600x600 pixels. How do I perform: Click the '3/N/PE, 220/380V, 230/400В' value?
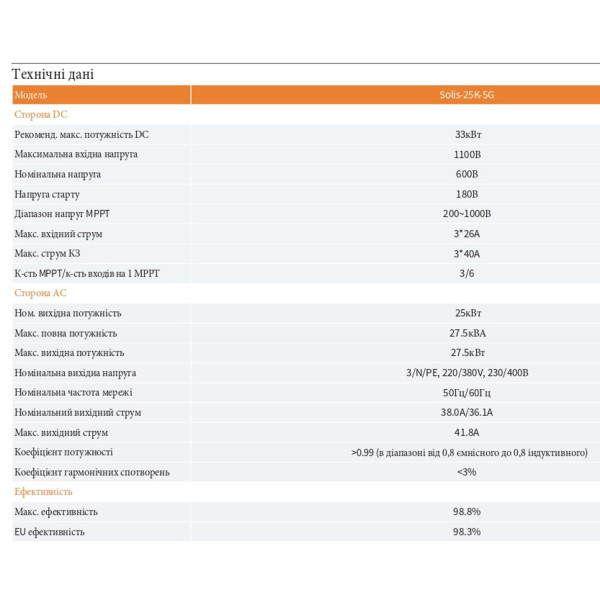[x=467, y=373]
